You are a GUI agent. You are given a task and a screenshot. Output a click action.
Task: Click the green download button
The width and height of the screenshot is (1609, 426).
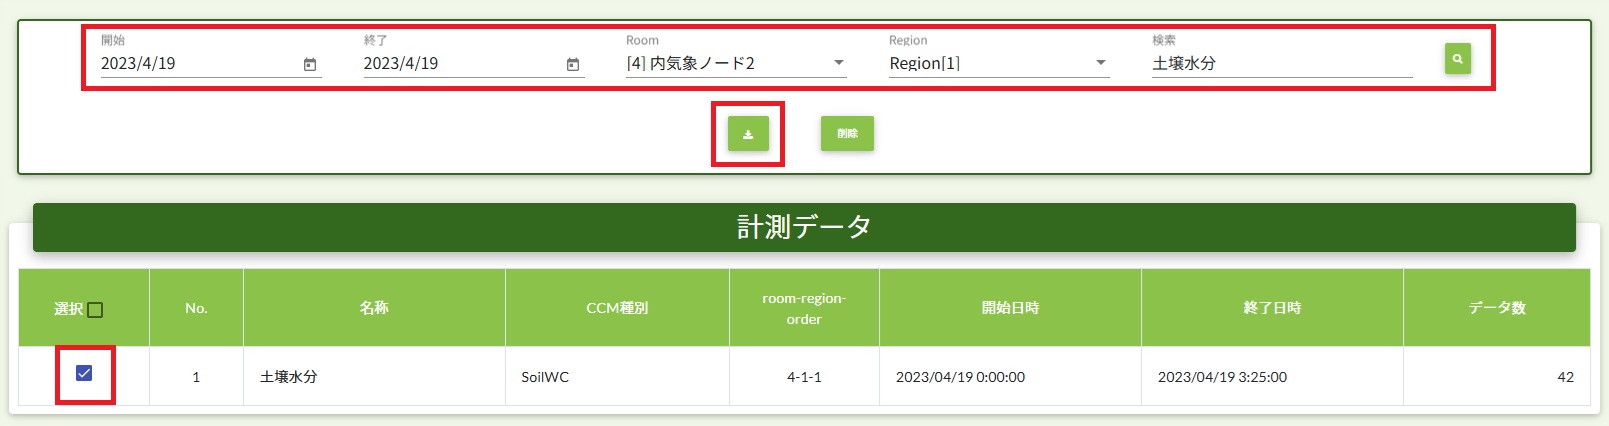(748, 134)
